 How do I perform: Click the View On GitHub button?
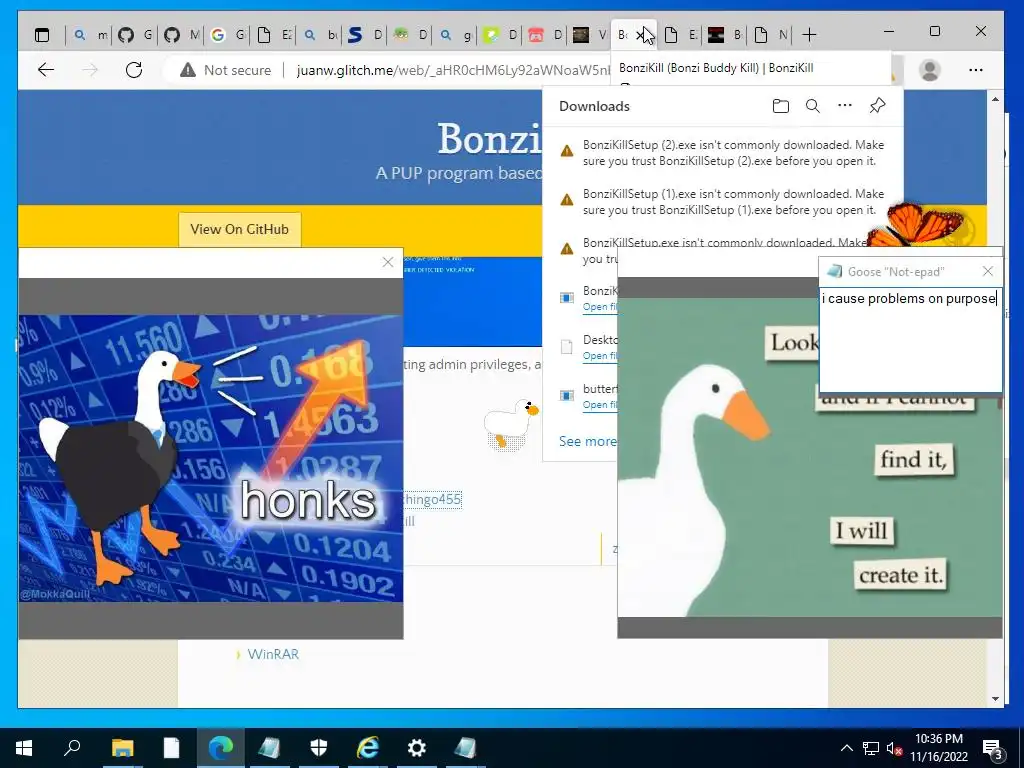pyautogui.click(x=240, y=229)
